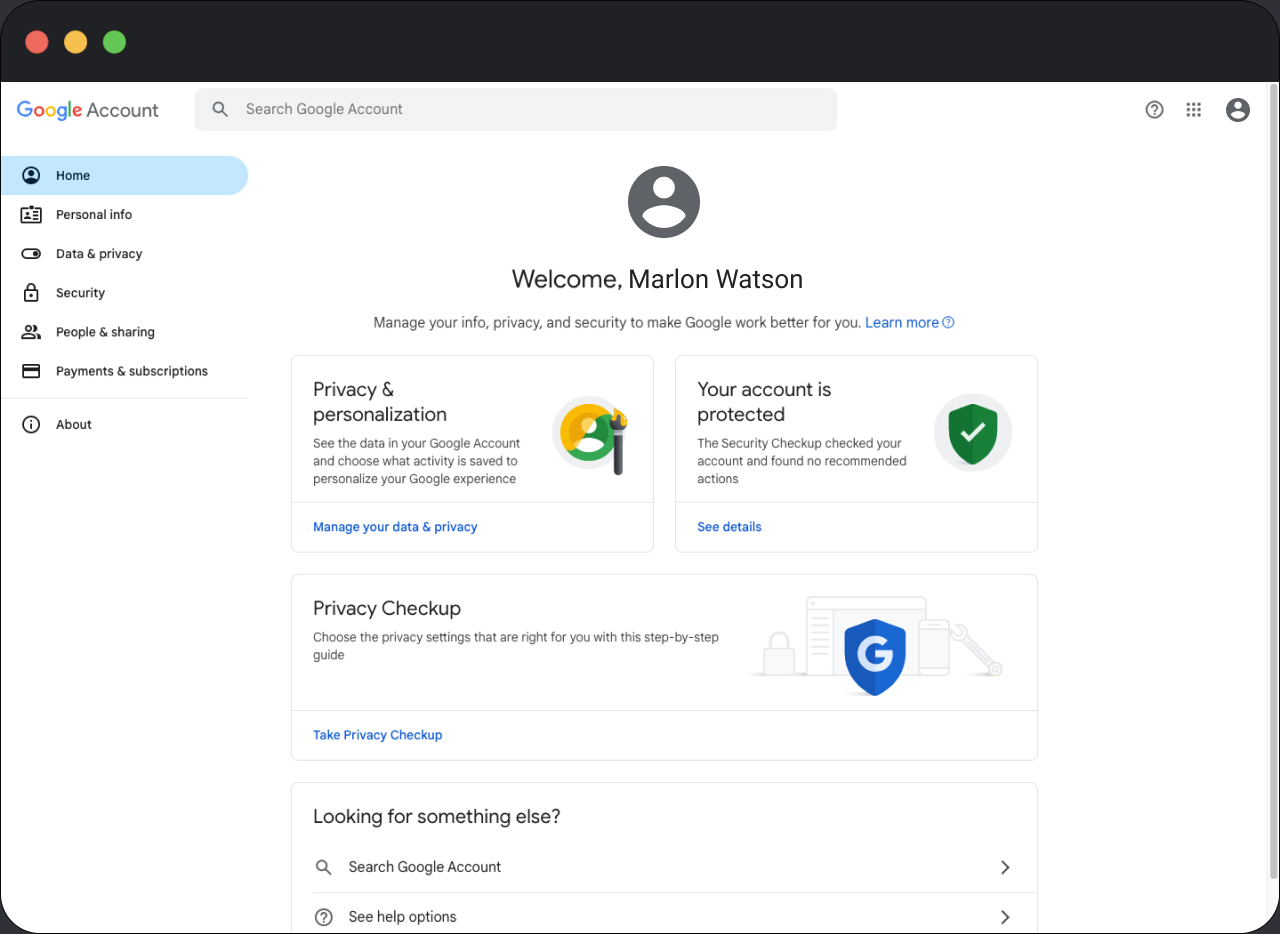Select Security in the left navigation

pos(80,293)
